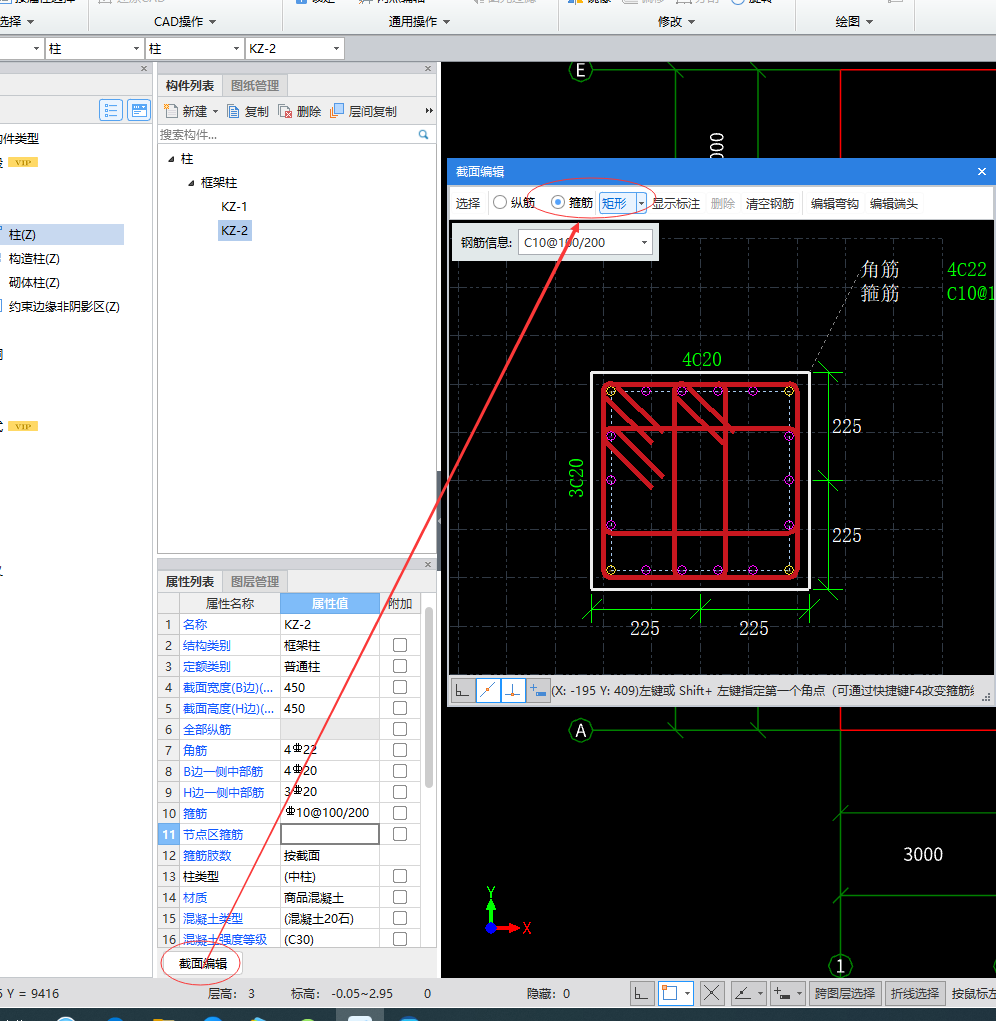Click the 折线选择 button

coord(915,994)
